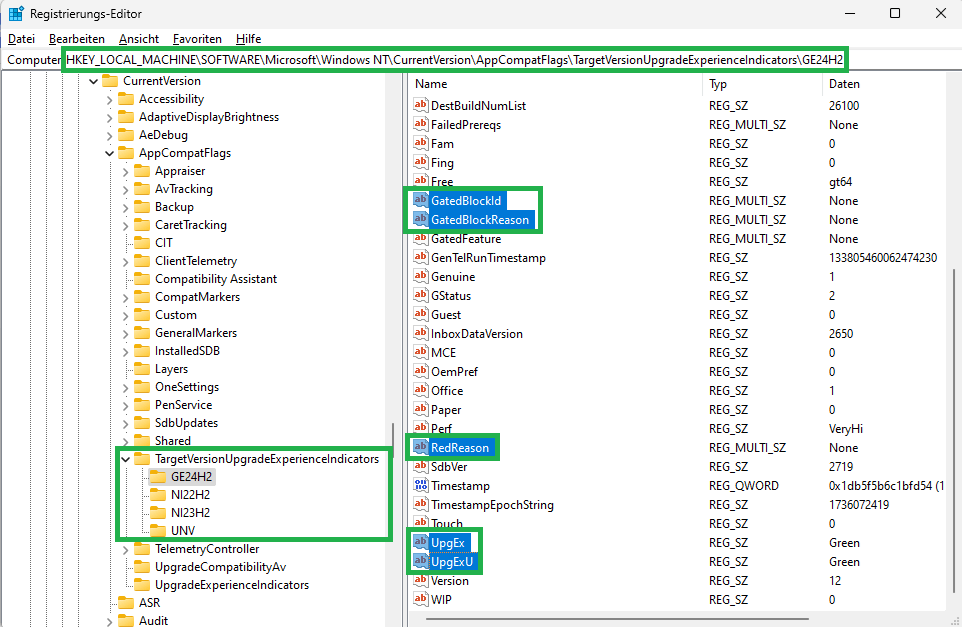Sort values by the Name column header
Viewport: 962px width, 627px height.
pos(431,84)
